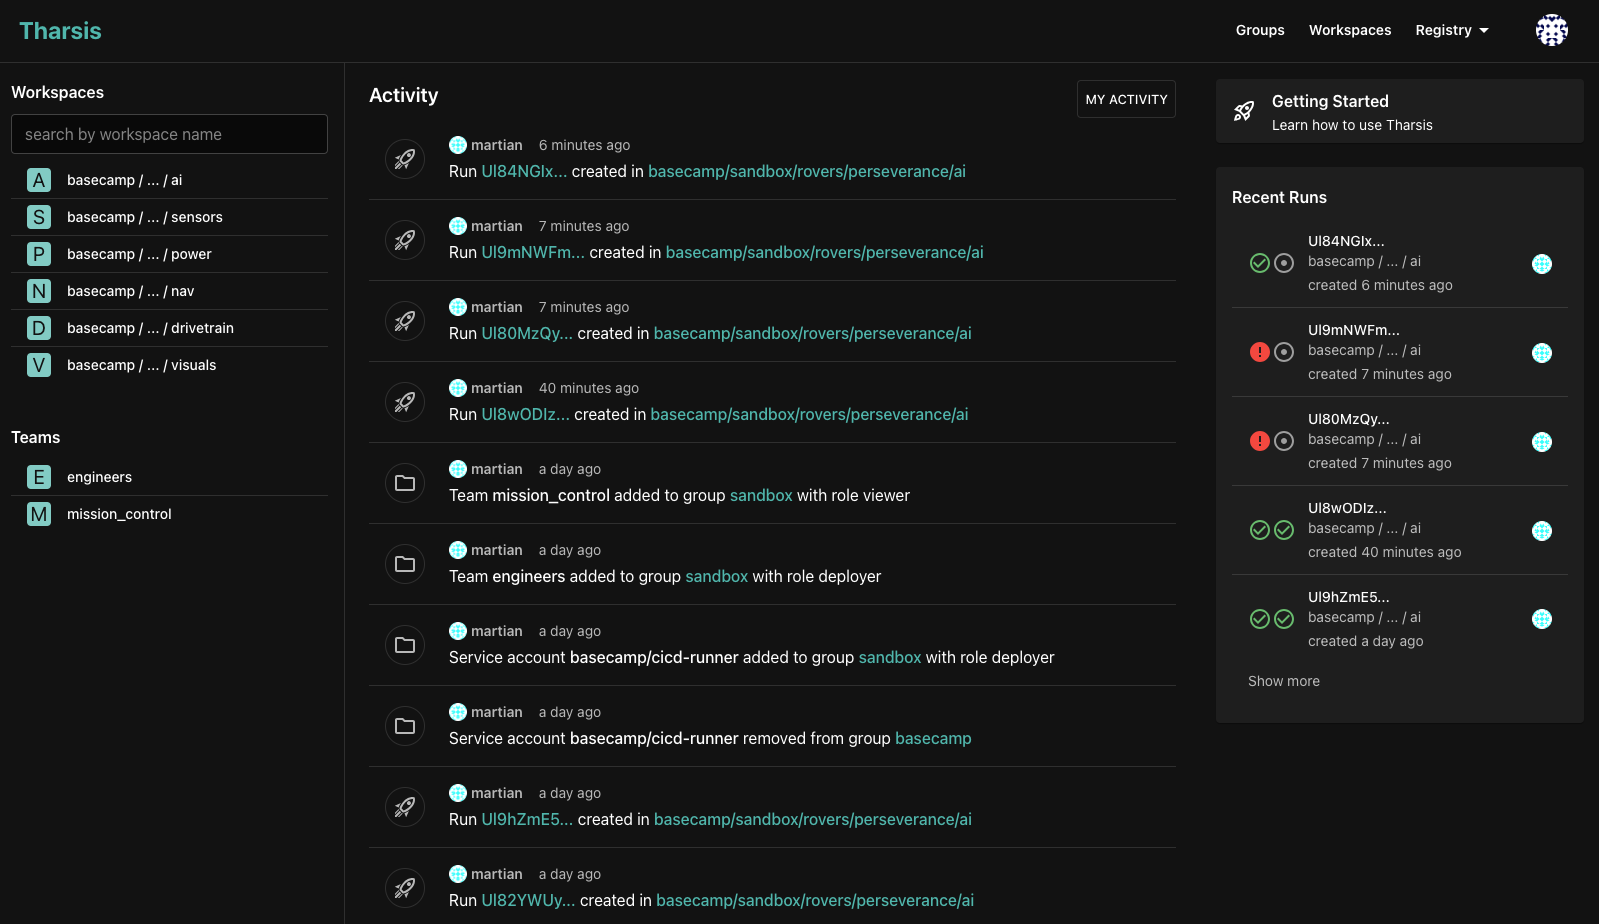Open run link UI84NGIx... in activity
The height and width of the screenshot is (924, 1599).
pos(524,171)
